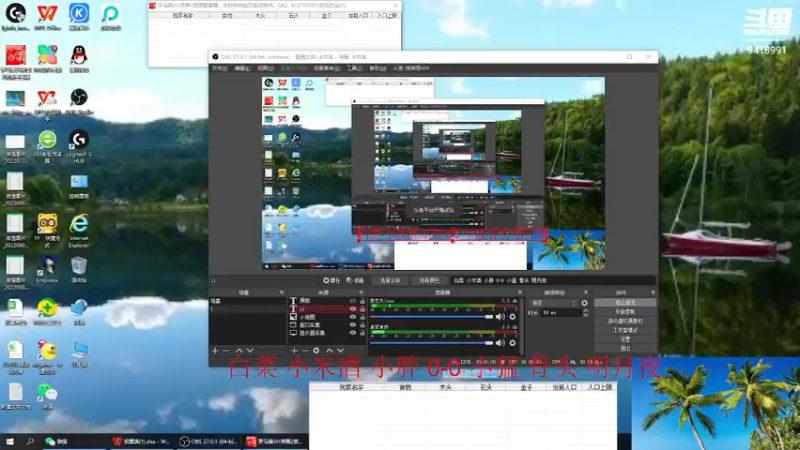
Task: Open the 编辑(E) menu in OBS
Action: [x=242, y=68]
